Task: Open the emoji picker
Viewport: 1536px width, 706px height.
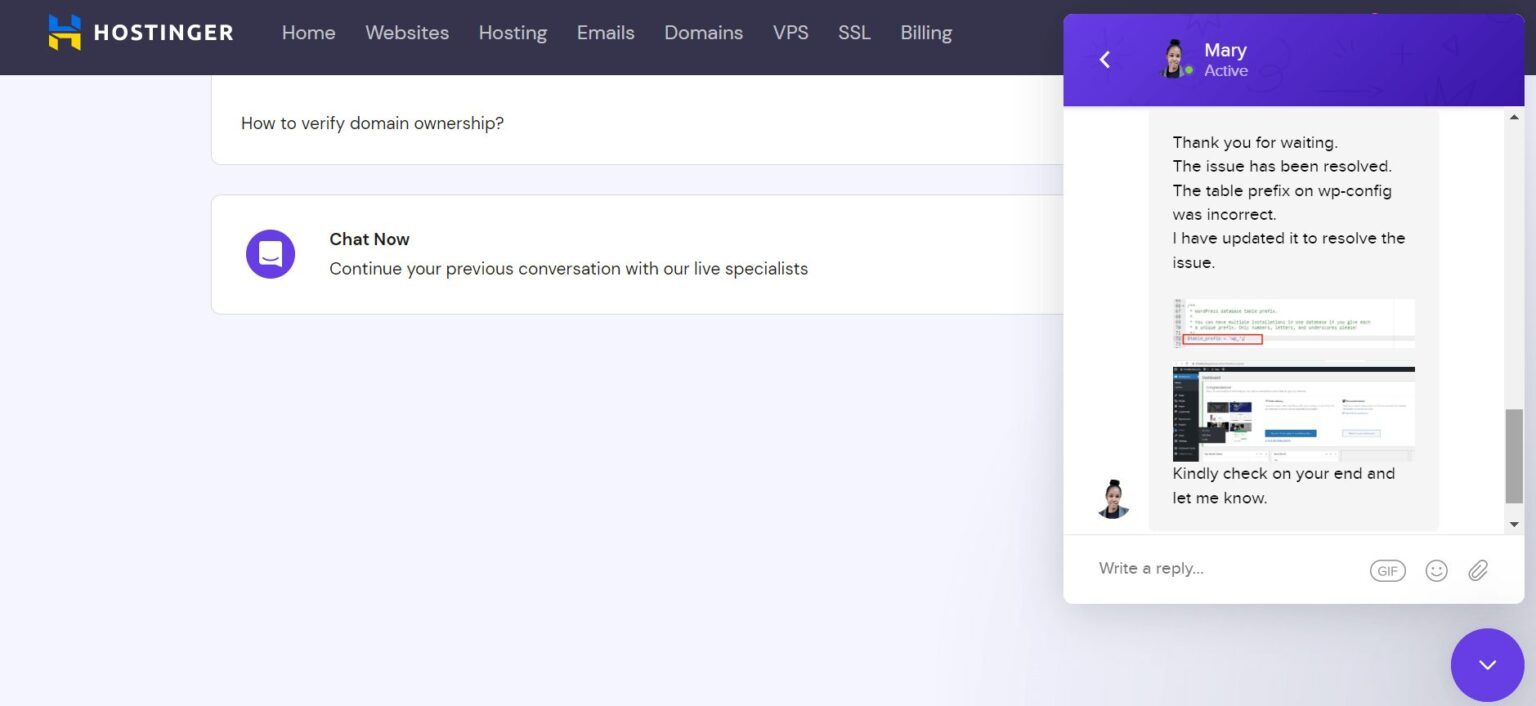Action: 1437,570
